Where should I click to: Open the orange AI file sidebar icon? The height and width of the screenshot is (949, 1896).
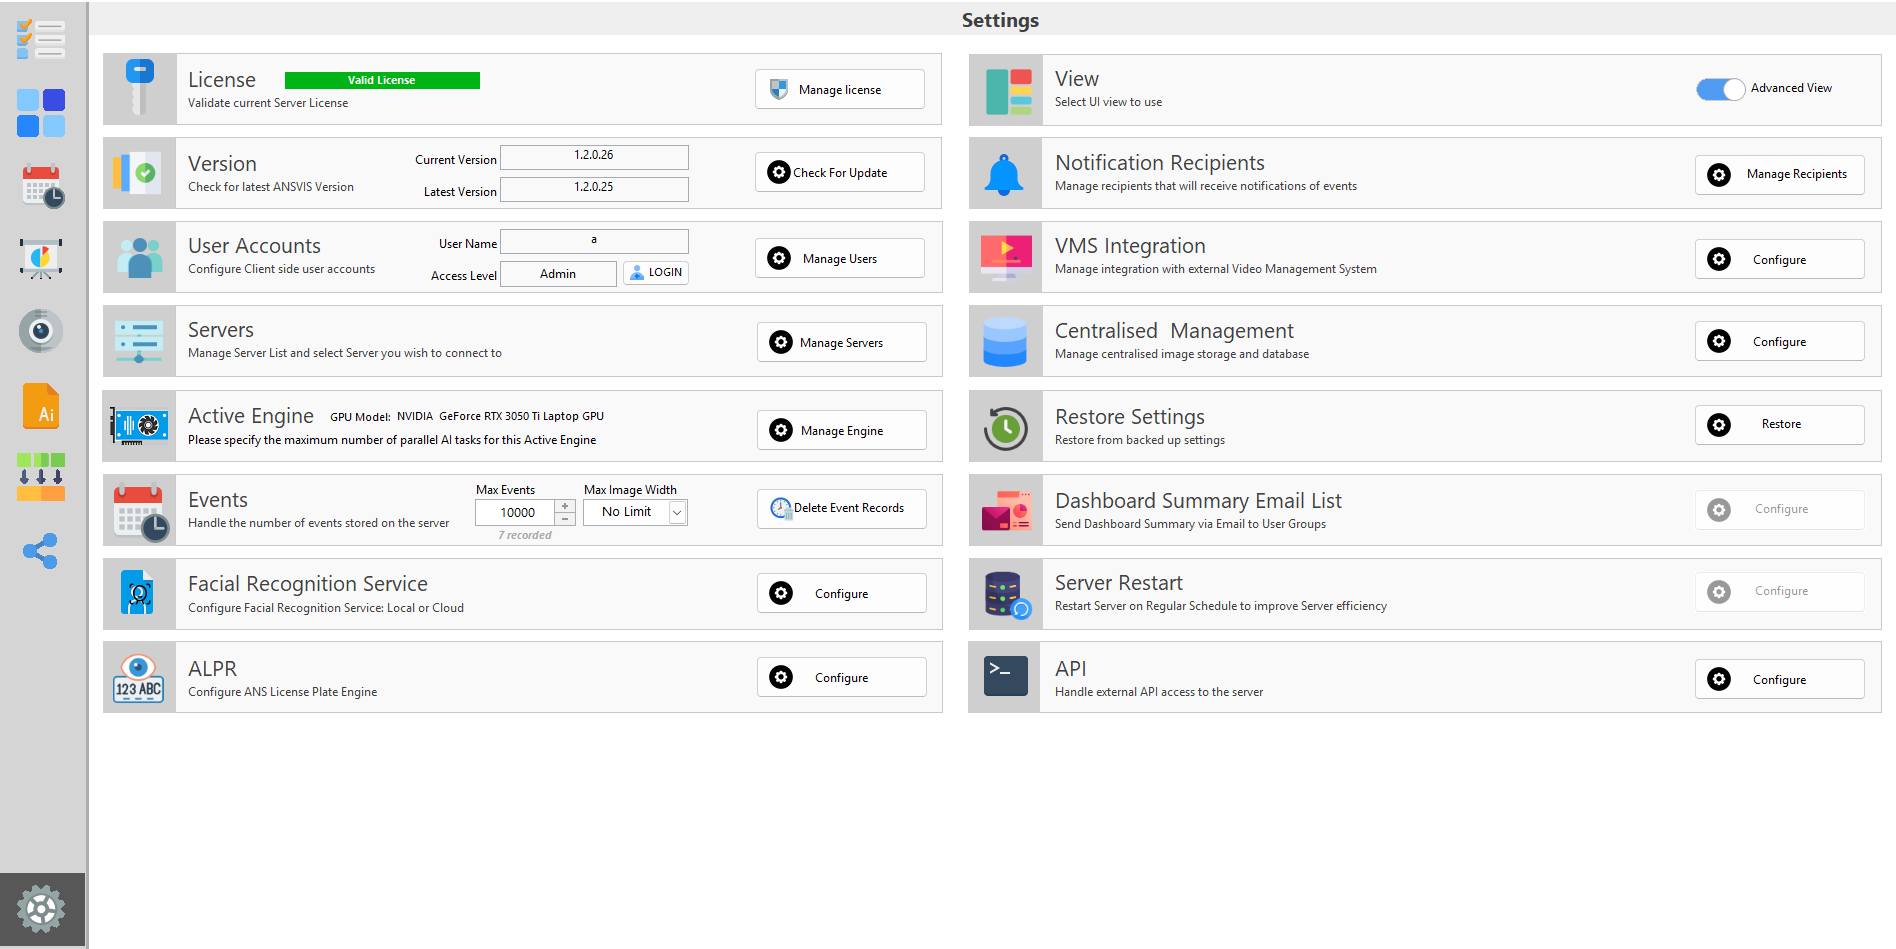(41, 407)
